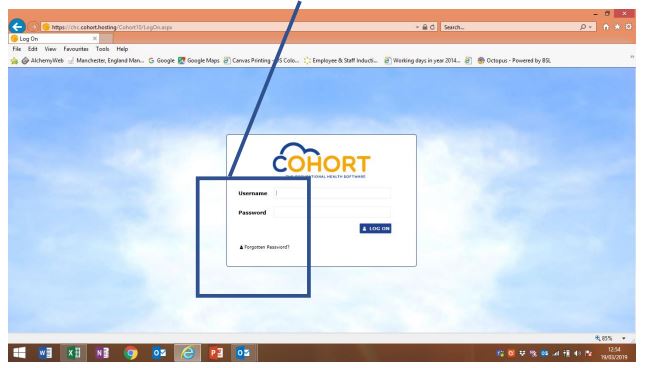Refresh the page using the address bar reload icon
This screenshot has width=645, height=368.
432,27
